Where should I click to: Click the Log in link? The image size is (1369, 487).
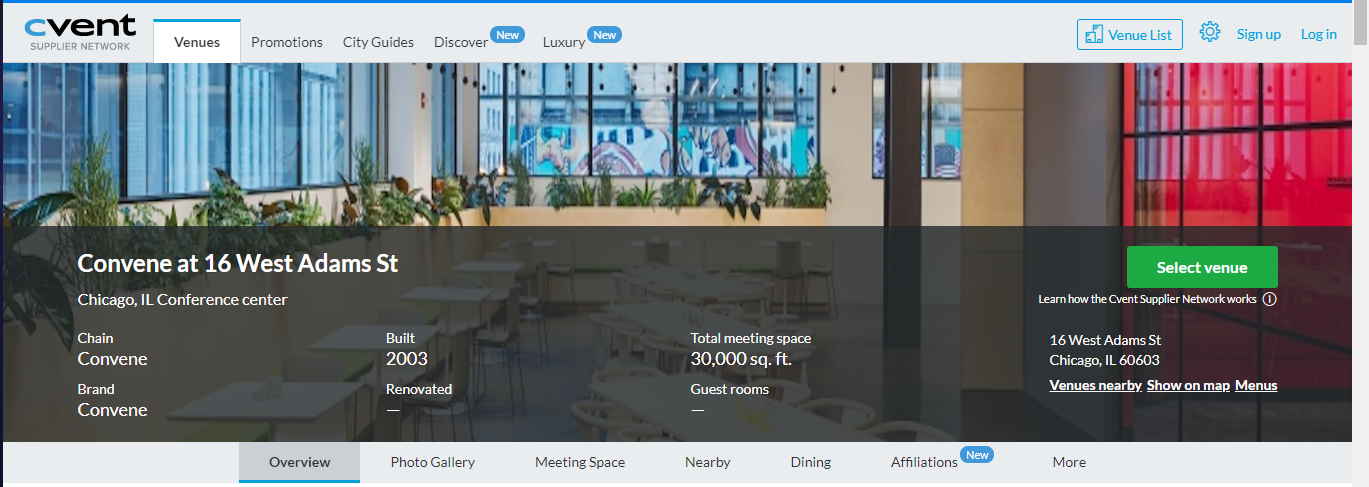(x=1318, y=34)
